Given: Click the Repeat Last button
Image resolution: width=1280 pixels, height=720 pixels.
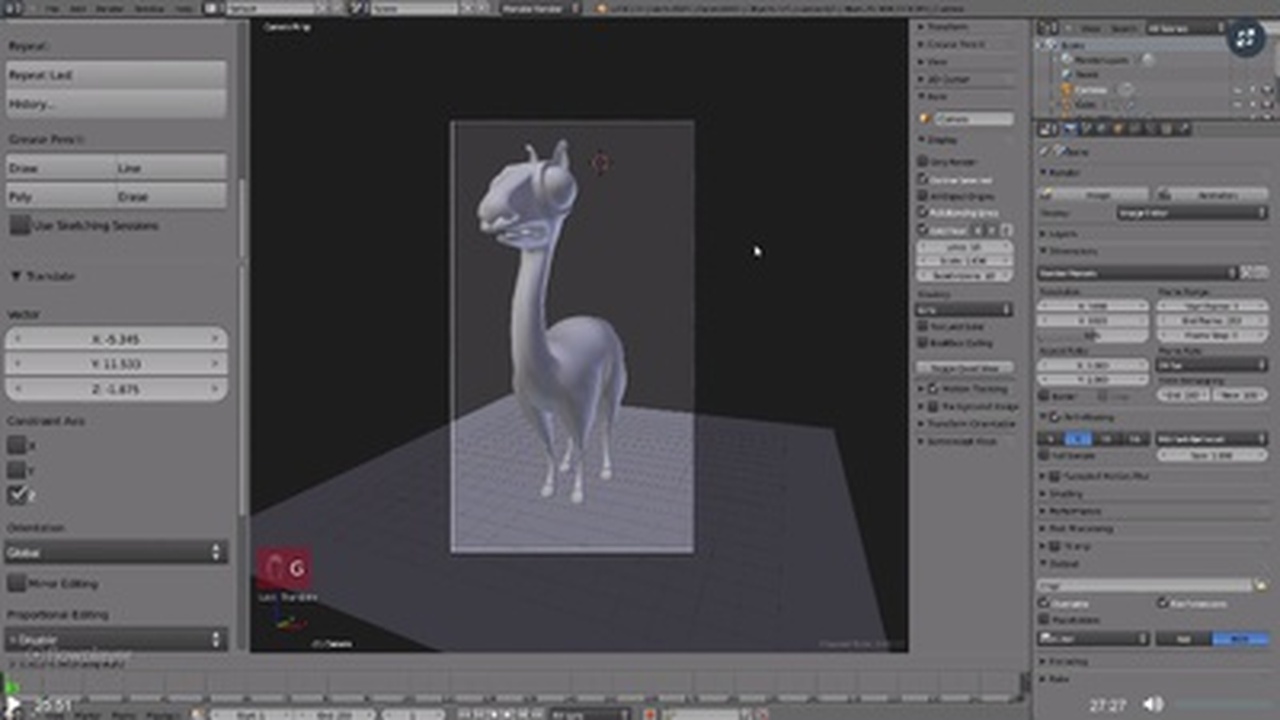Looking at the screenshot, I should click(116, 75).
